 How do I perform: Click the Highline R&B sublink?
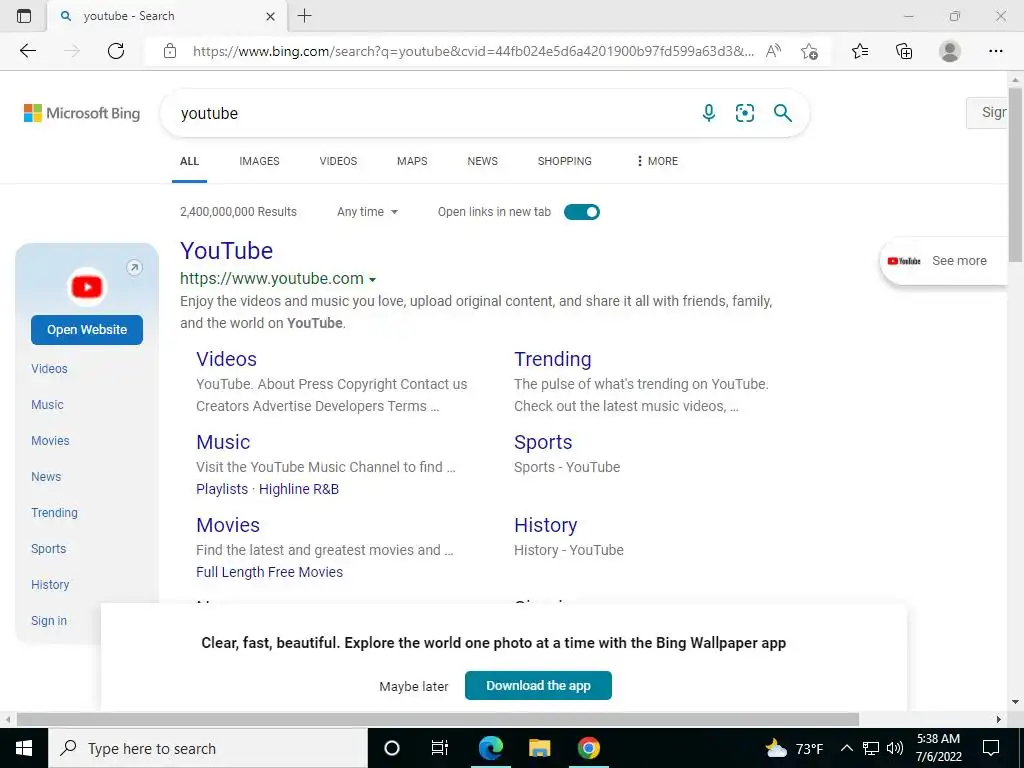[x=299, y=489]
